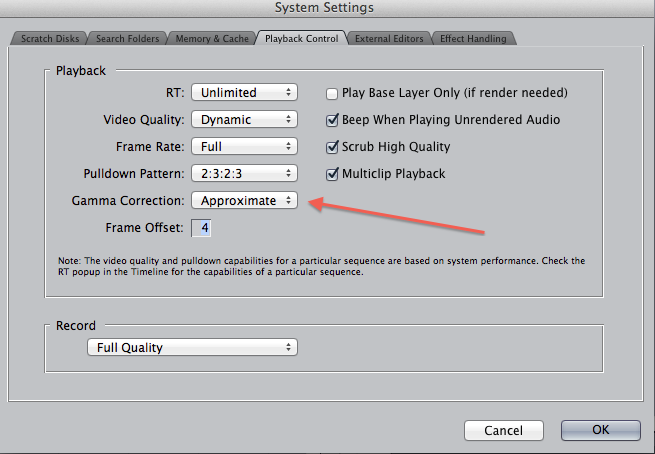655x454 pixels.
Task: Open the Record quality dropdown
Action: pos(192,347)
